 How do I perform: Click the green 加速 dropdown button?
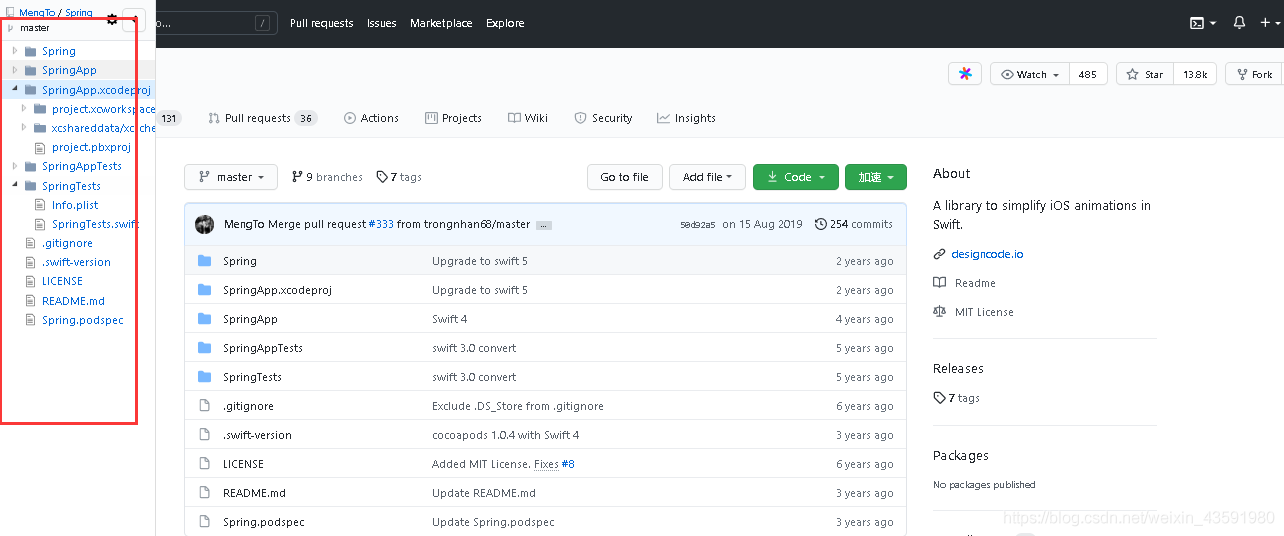pos(876,177)
